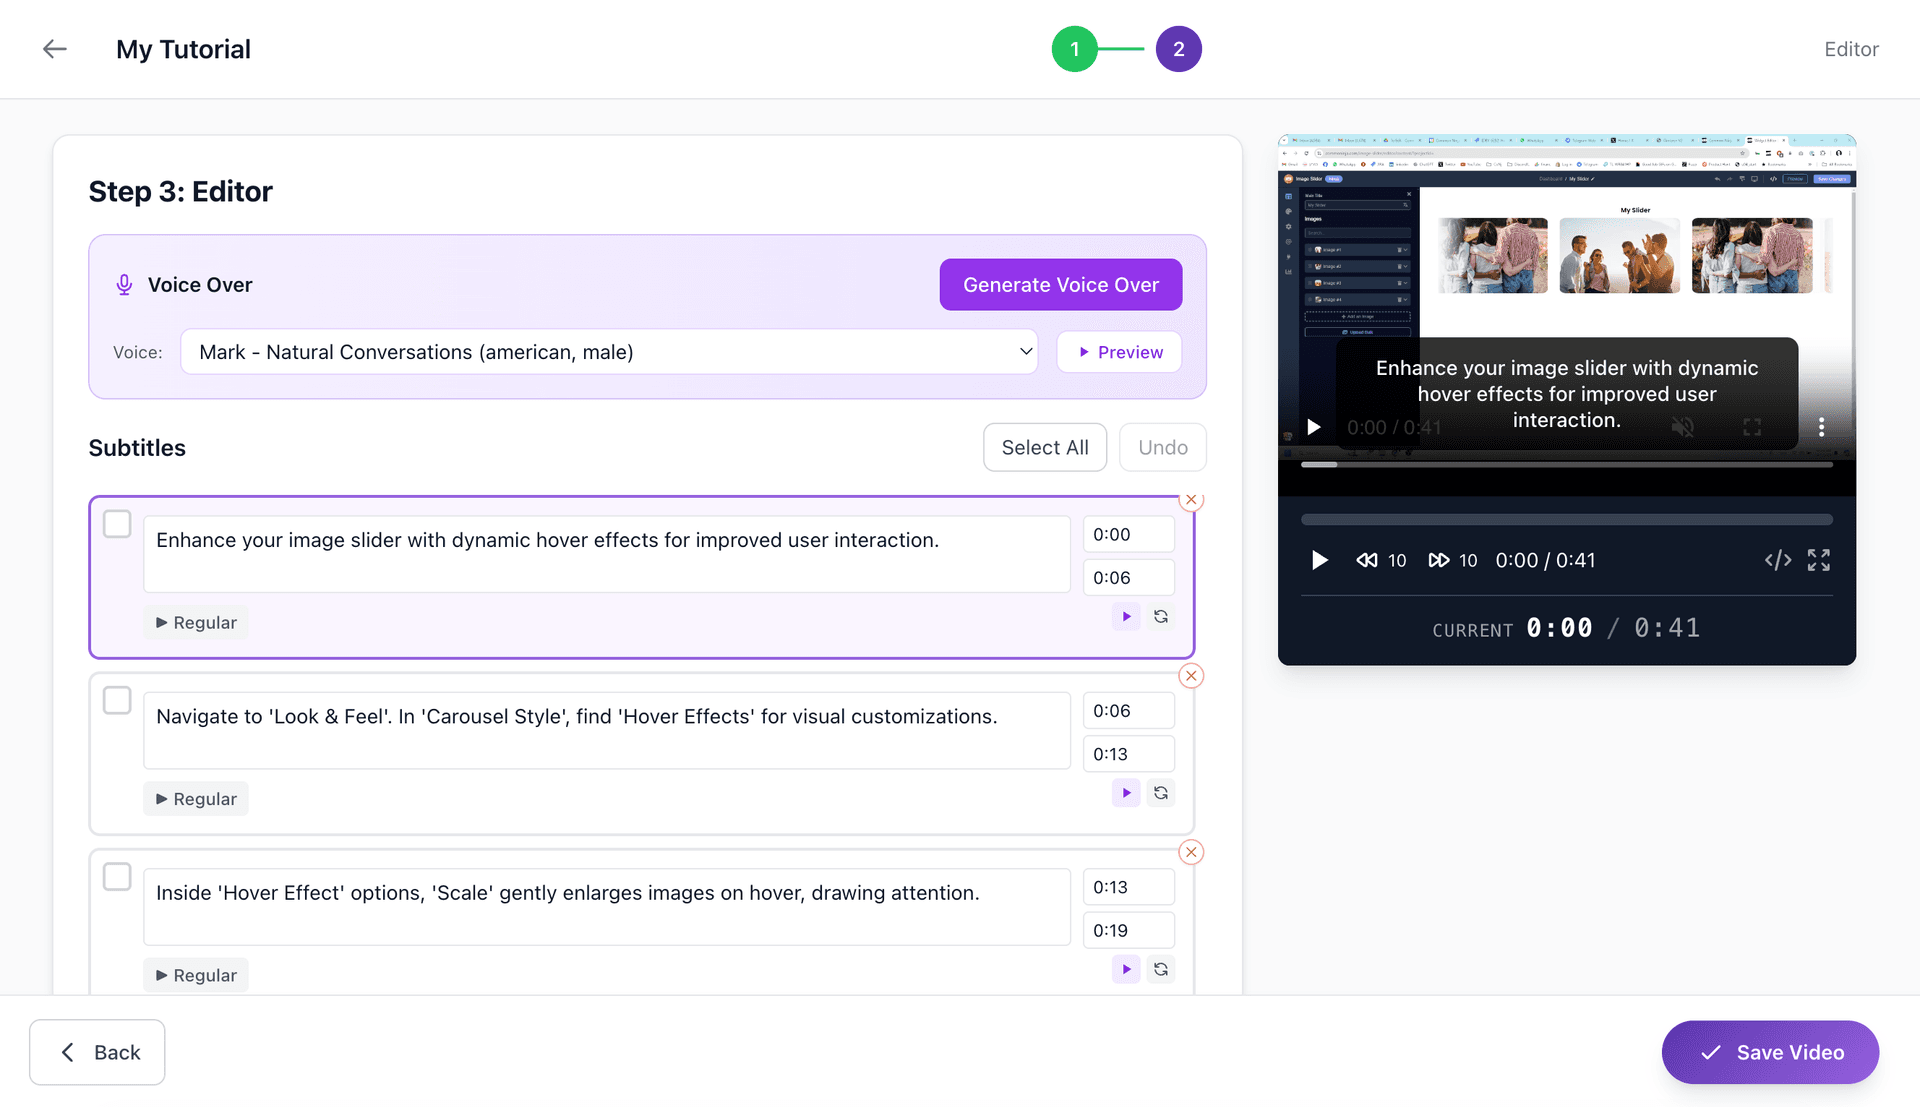Click the video progress bar track
Image resolution: width=1920 pixels, height=1107 pixels.
(x=1566, y=520)
